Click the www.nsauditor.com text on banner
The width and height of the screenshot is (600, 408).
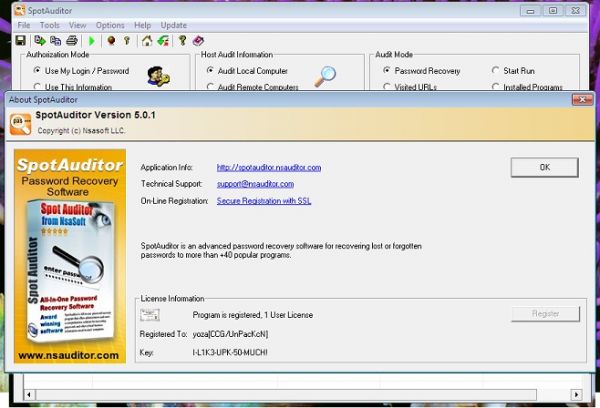(68, 355)
